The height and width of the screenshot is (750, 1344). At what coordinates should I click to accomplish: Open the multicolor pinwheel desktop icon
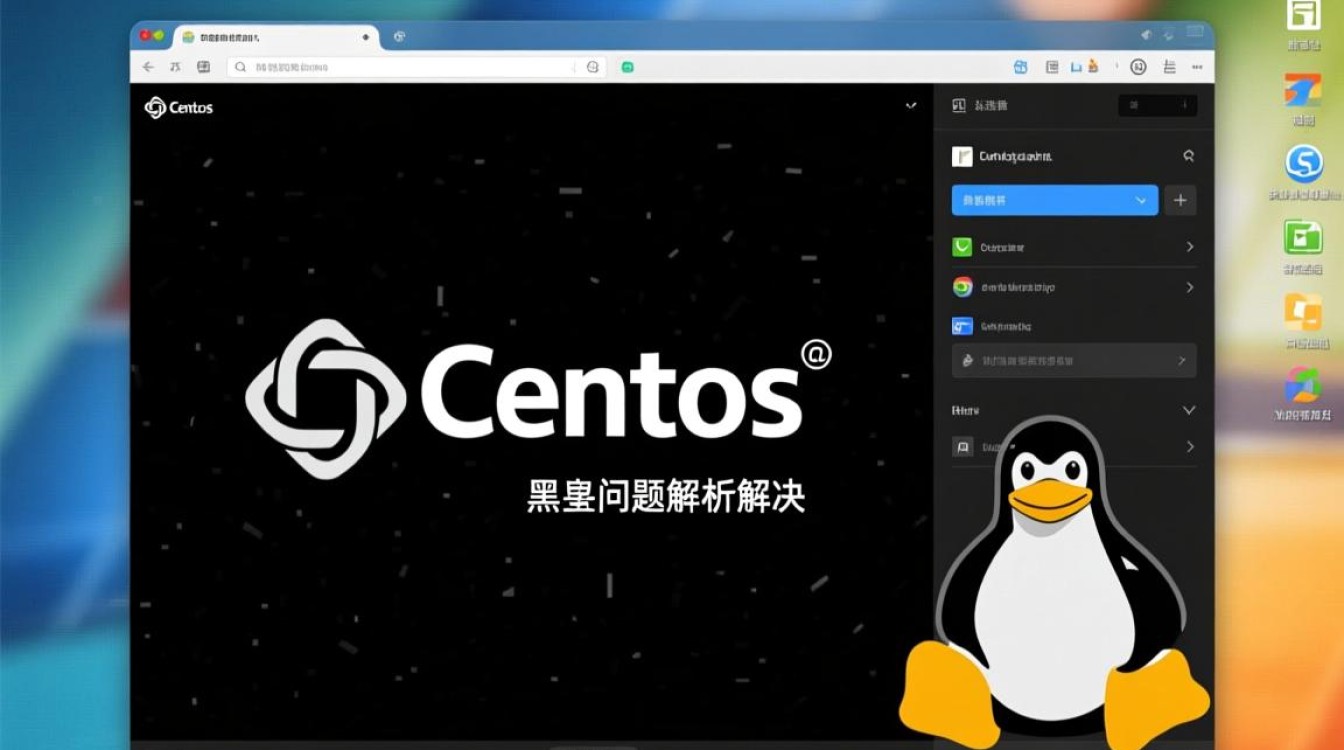[x=1304, y=385]
